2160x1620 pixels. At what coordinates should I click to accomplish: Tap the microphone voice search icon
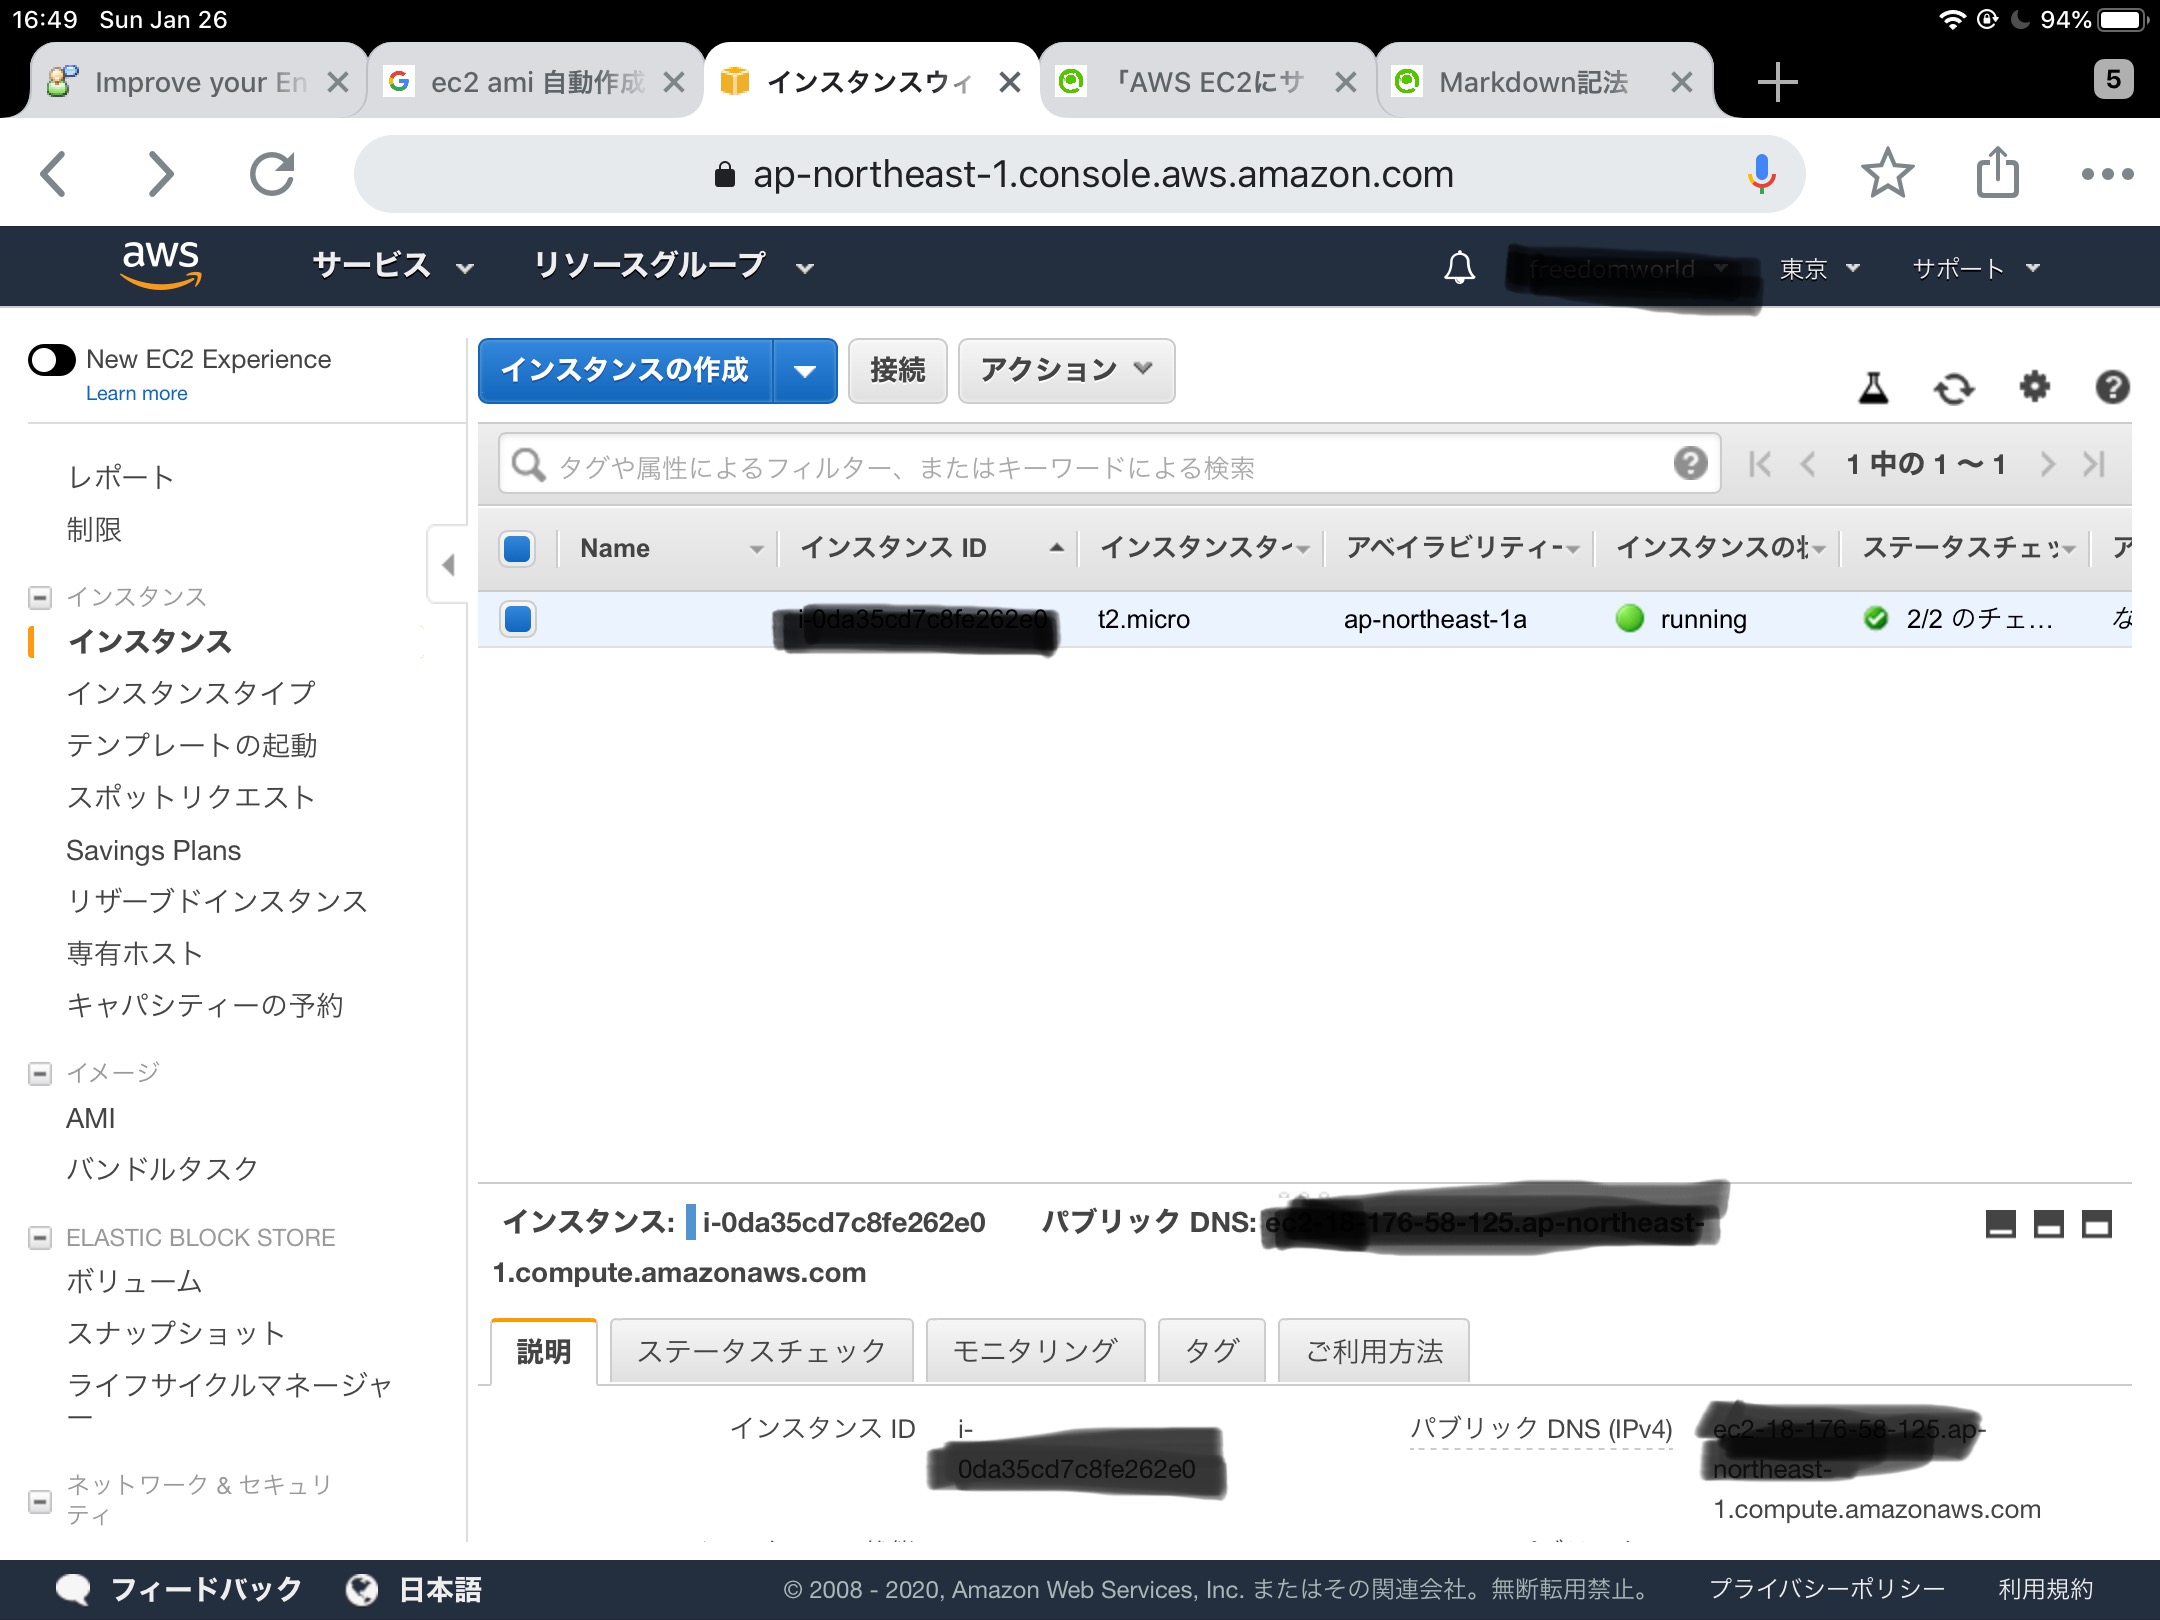click(x=1761, y=174)
